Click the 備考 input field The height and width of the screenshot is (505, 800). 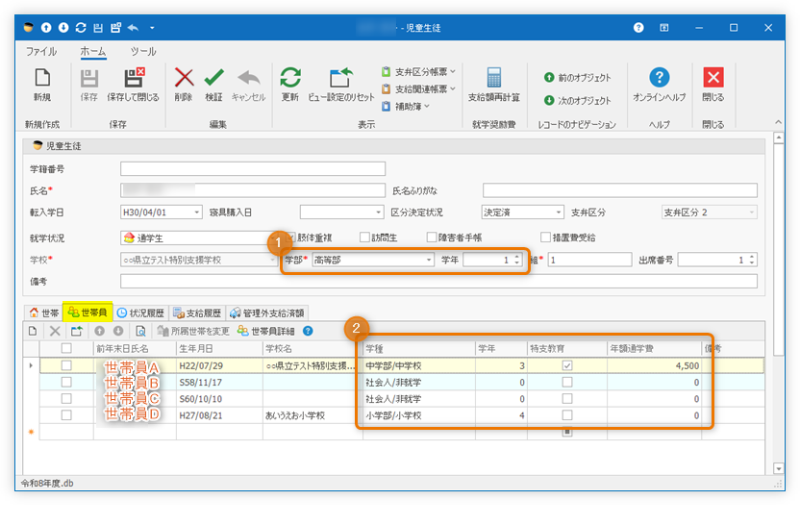pos(439,281)
